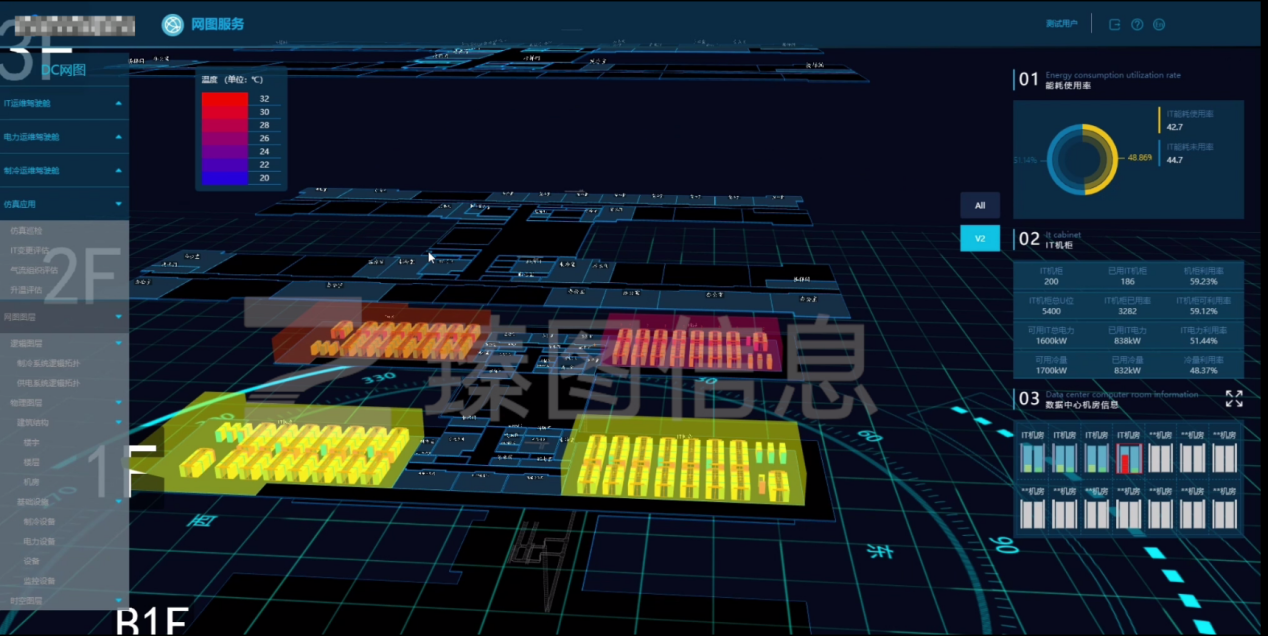Select 制冷设备 tree item
The image size is (1268, 636).
39,521
